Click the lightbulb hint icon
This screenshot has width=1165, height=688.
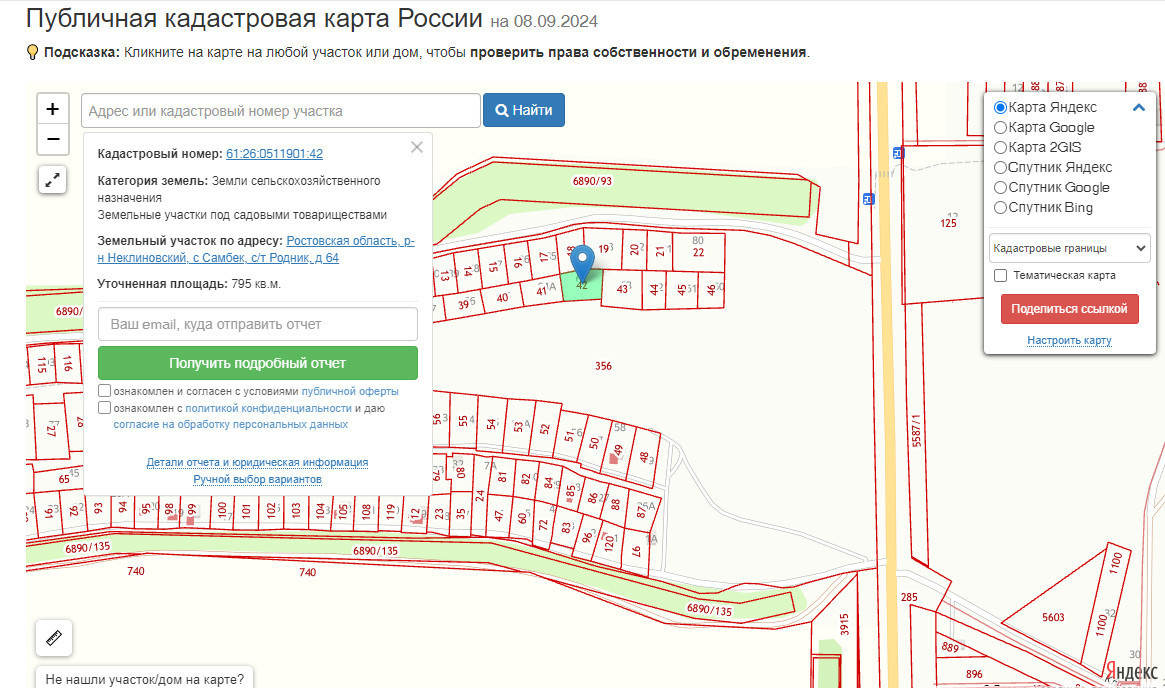click(x=32, y=52)
